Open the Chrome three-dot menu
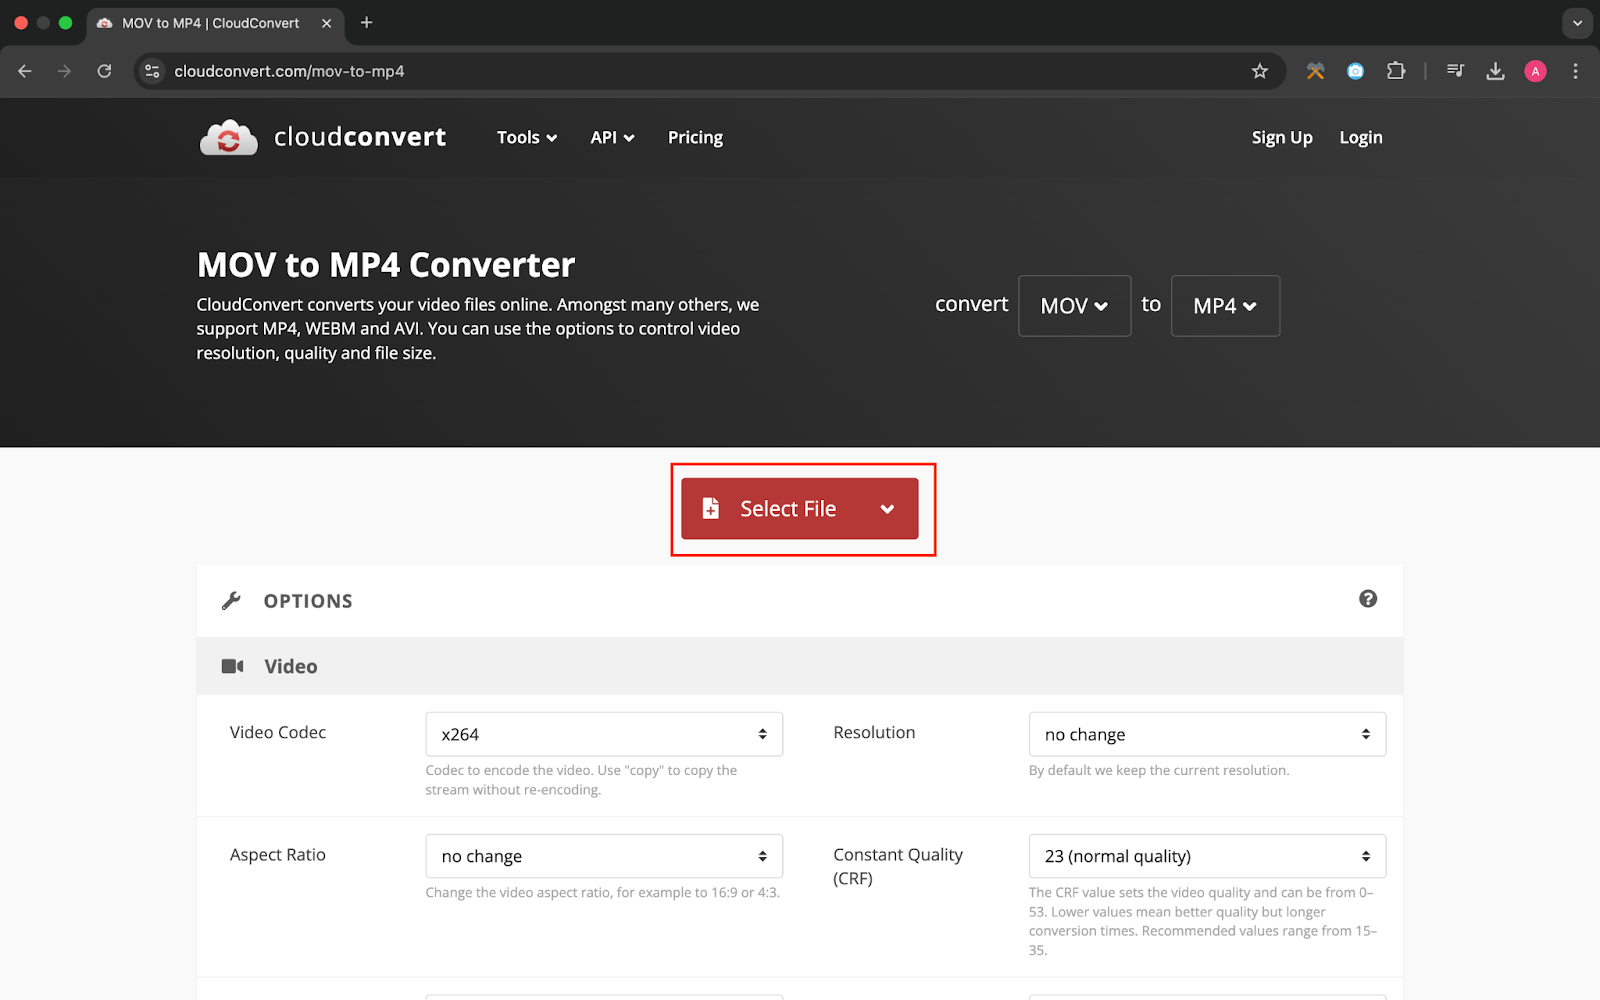Image resolution: width=1600 pixels, height=1000 pixels. (1575, 71)
